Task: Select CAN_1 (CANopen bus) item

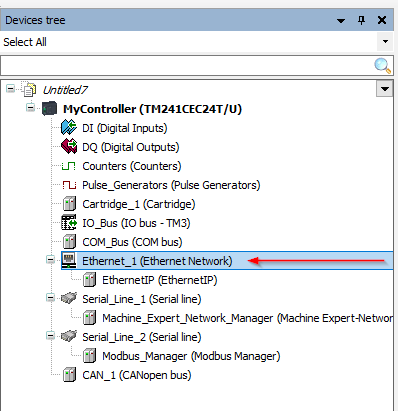Action: [x=137, y=375]
